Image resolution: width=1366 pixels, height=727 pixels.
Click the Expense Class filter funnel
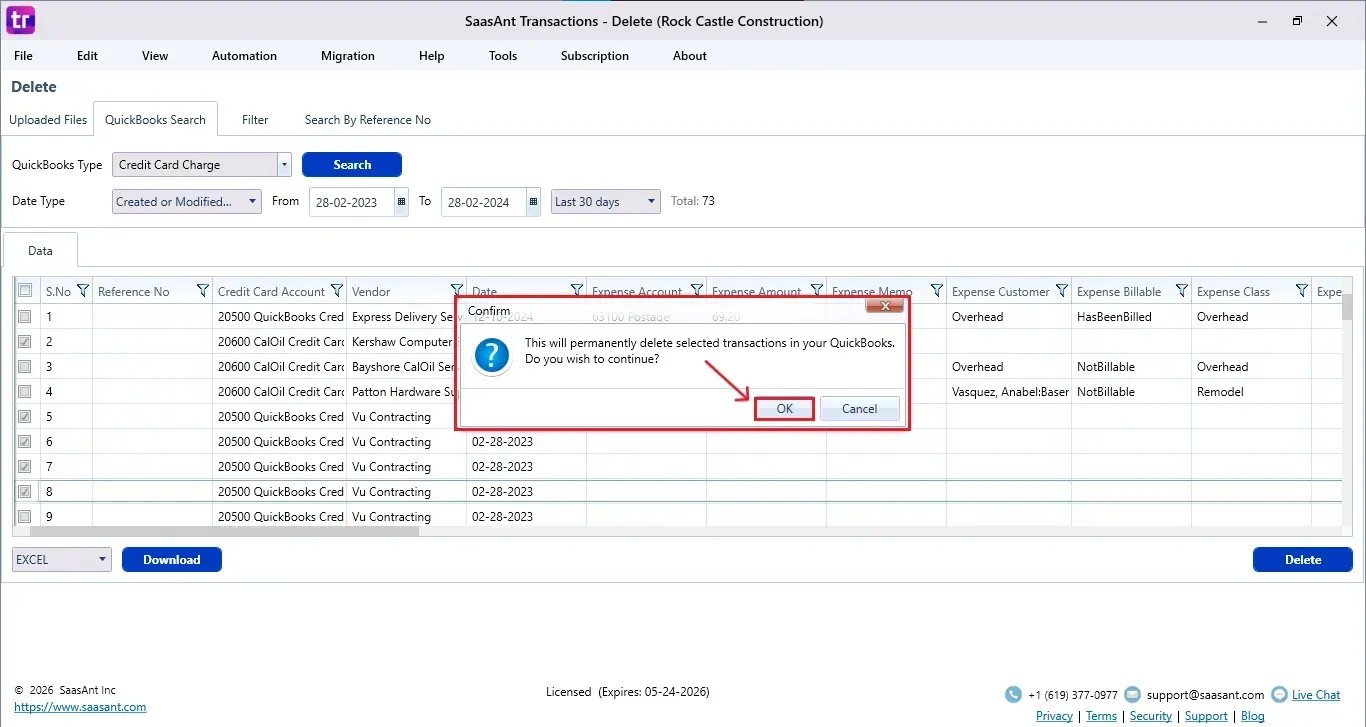[1302, 291]
